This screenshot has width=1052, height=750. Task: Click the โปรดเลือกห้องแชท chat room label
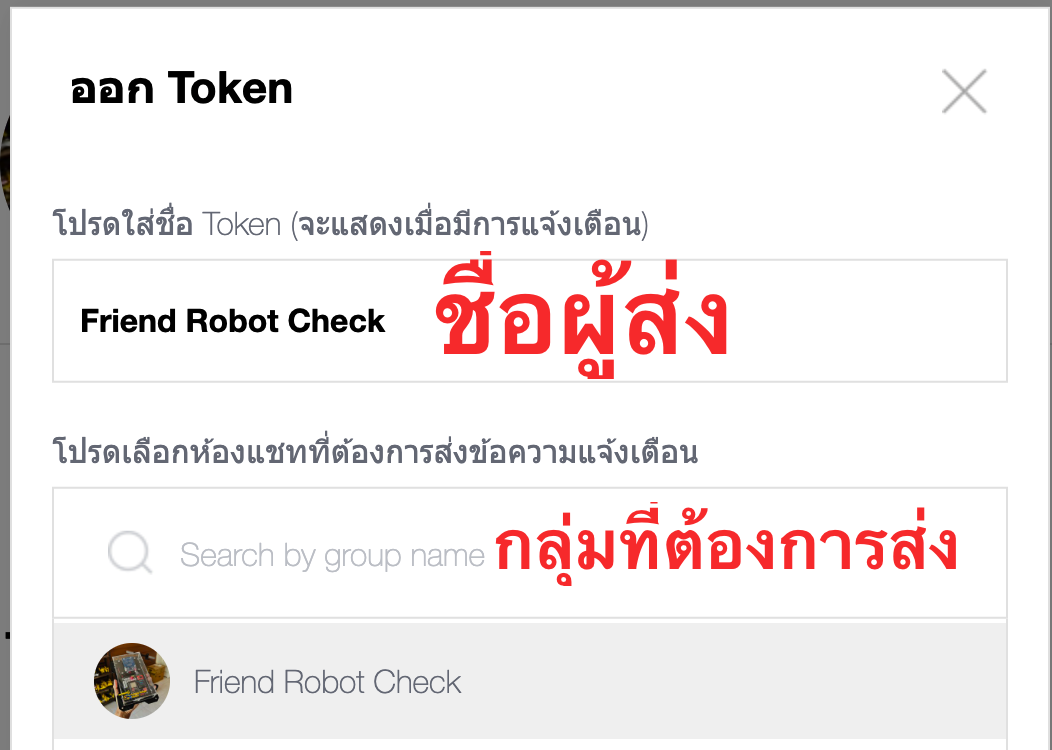point(376,451)
